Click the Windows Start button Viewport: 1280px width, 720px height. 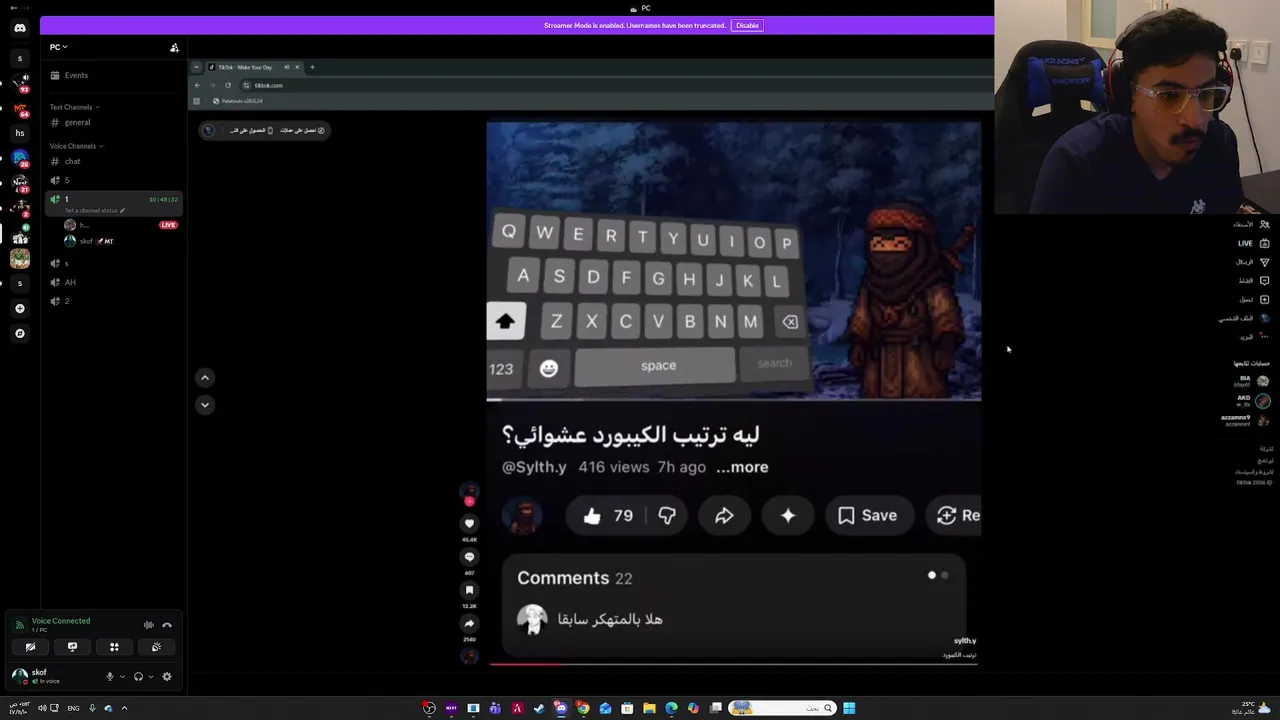849,708
